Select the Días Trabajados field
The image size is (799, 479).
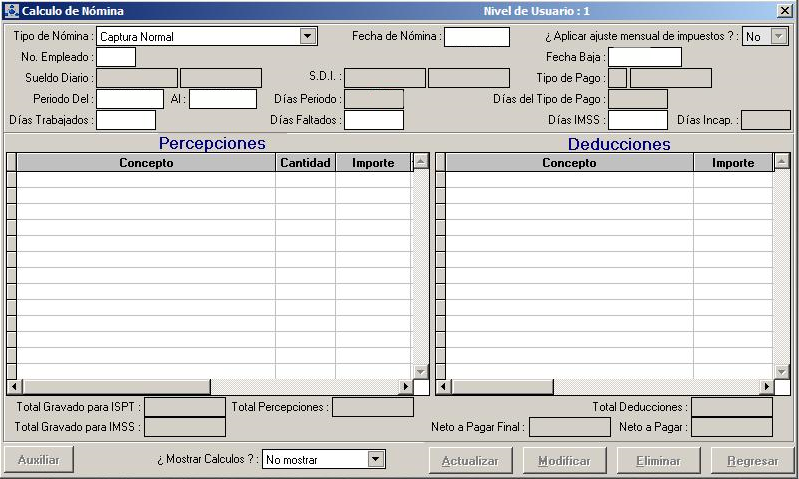point(126,120)
